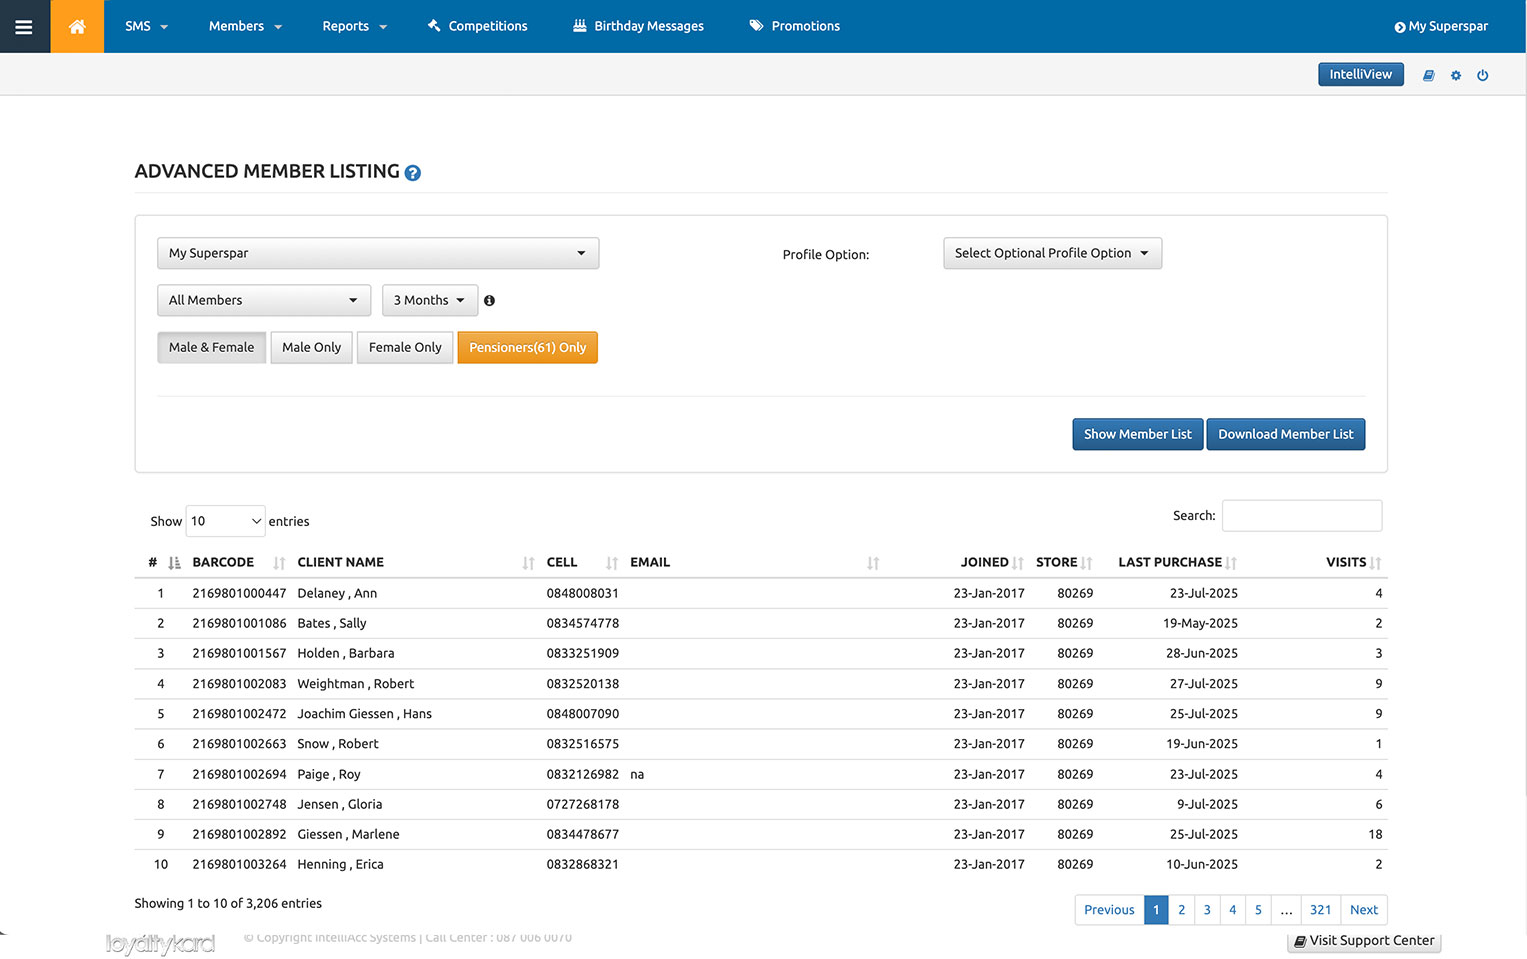Sort by the Client Name column
The height and width of the screenshot is (959, 1527).
coord(415,562)
